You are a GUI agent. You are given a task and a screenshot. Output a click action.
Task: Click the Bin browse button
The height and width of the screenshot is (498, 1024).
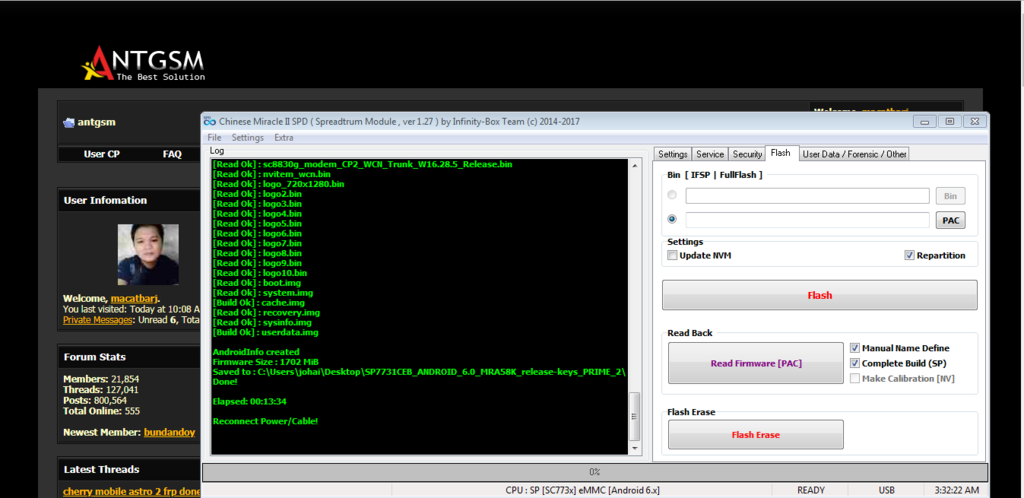click(950, 196)
